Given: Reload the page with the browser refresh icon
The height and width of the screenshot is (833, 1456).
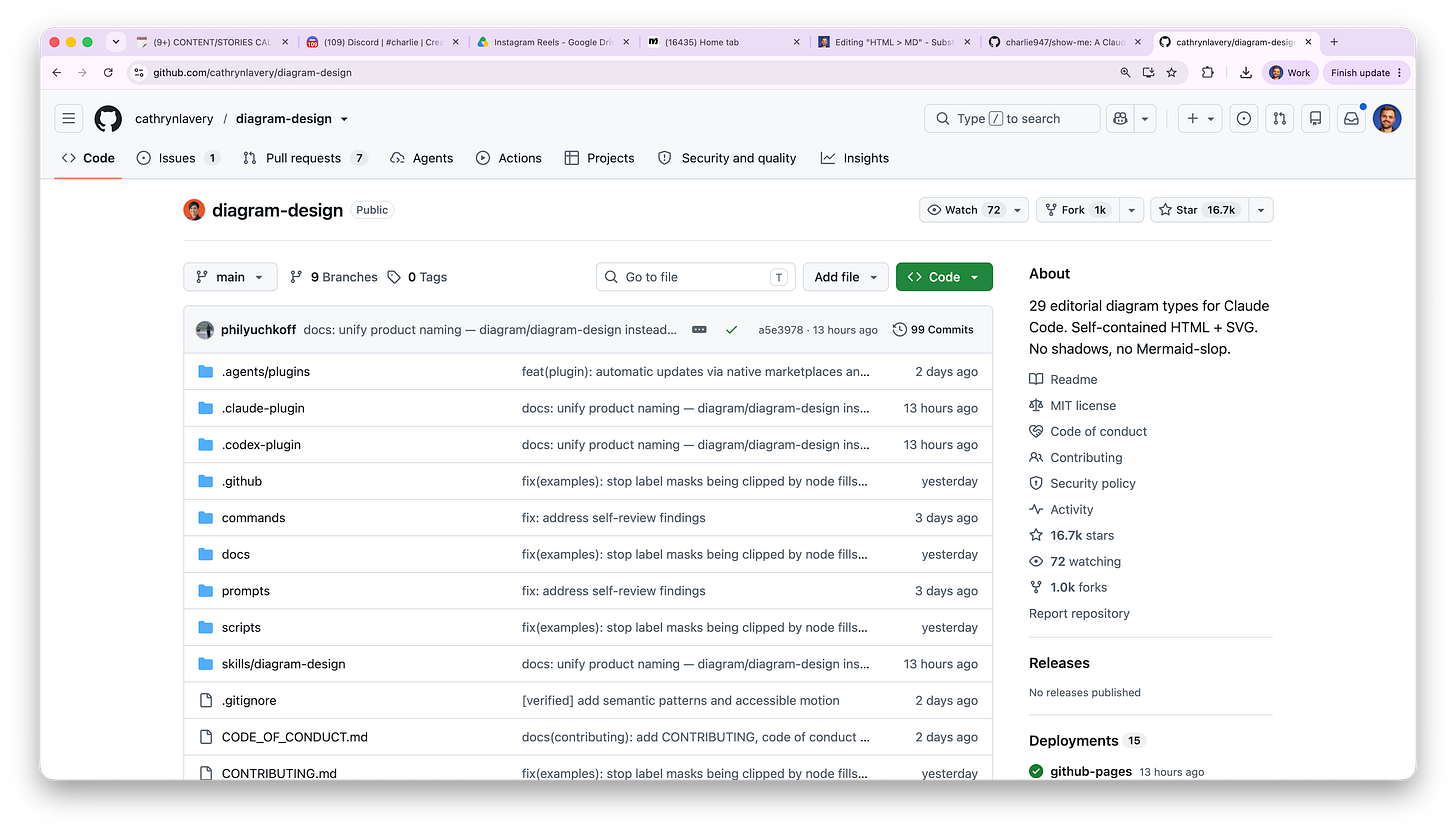Looking at the screenshot, I should point(108,72).
